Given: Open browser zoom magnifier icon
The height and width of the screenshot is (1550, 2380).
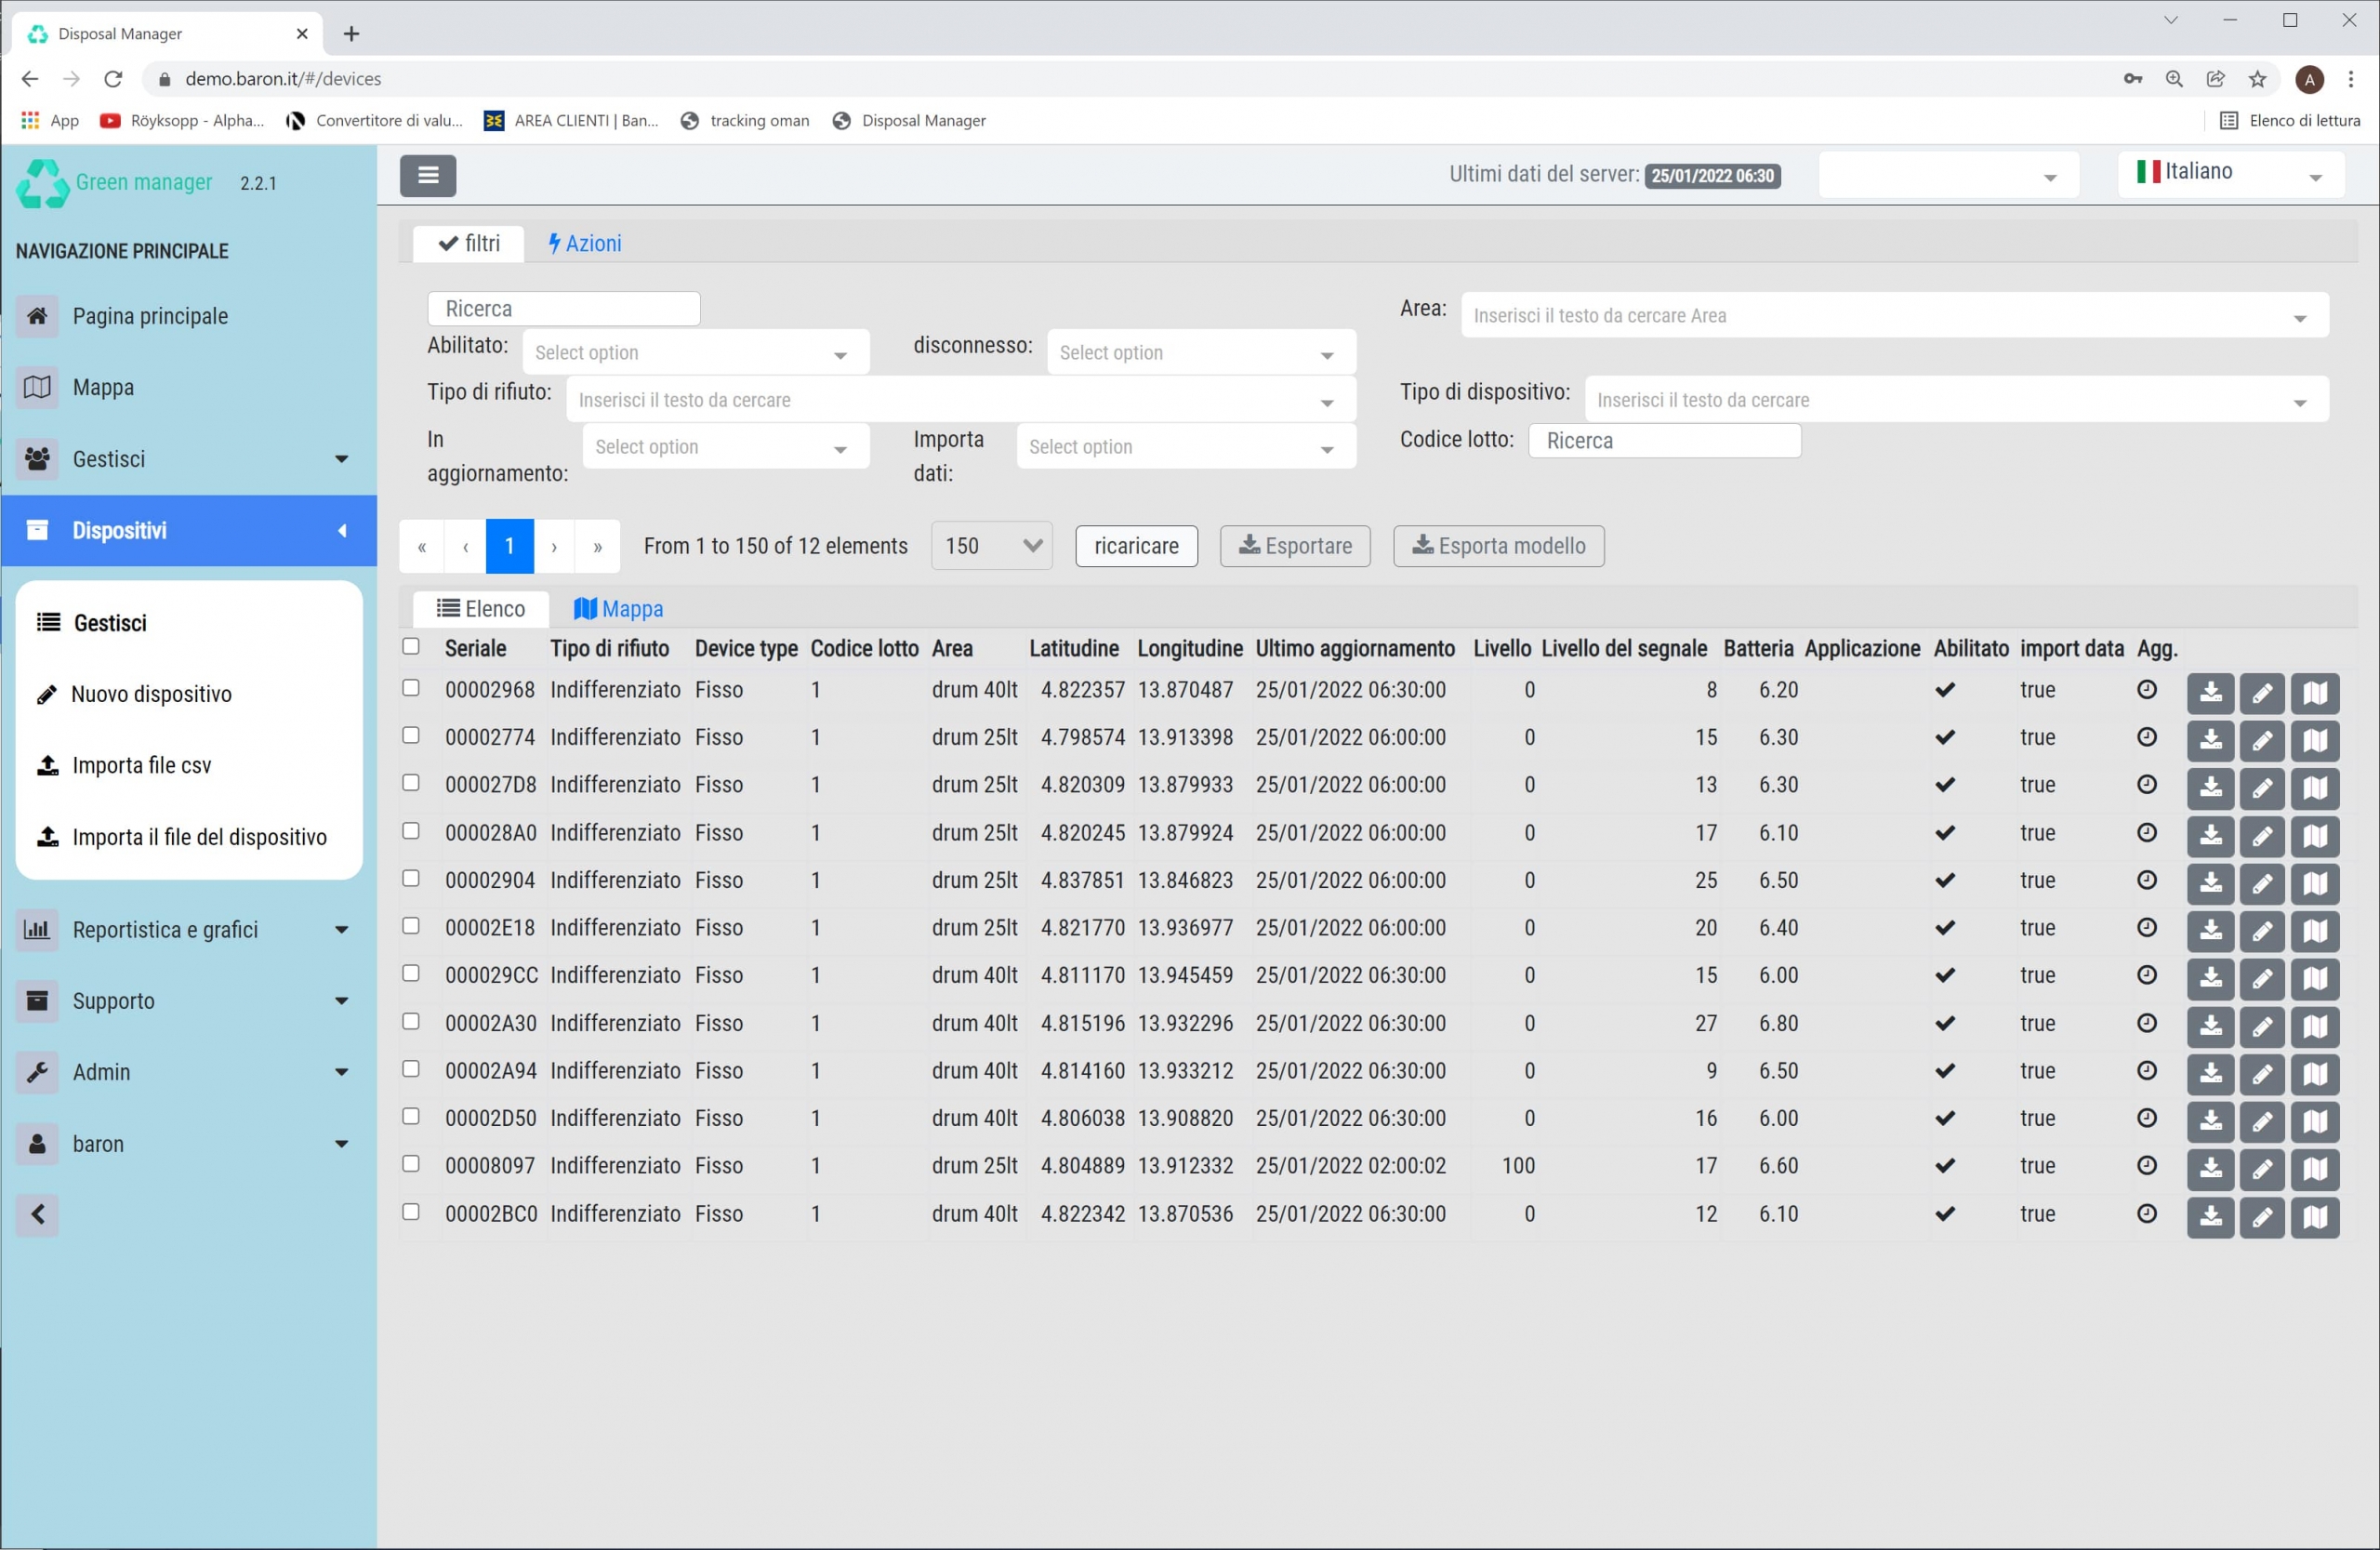Looking at the screenshot, I should pyautogui.click(x=2174, y=79).
